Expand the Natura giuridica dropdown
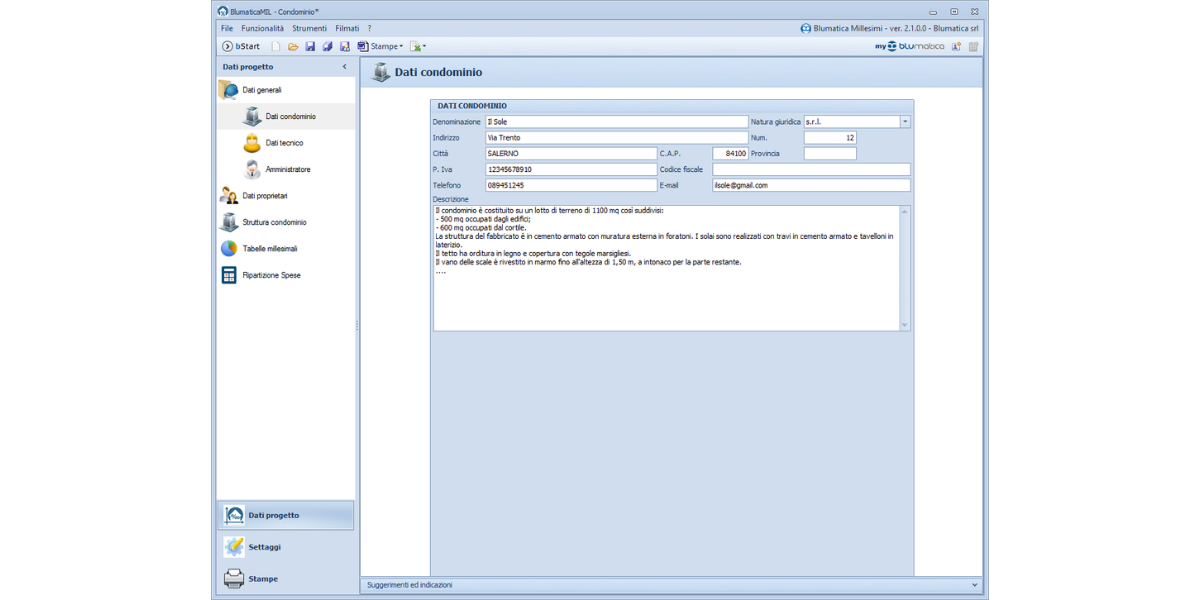This screenshot has width=1200, height=600. coord(905,122)
